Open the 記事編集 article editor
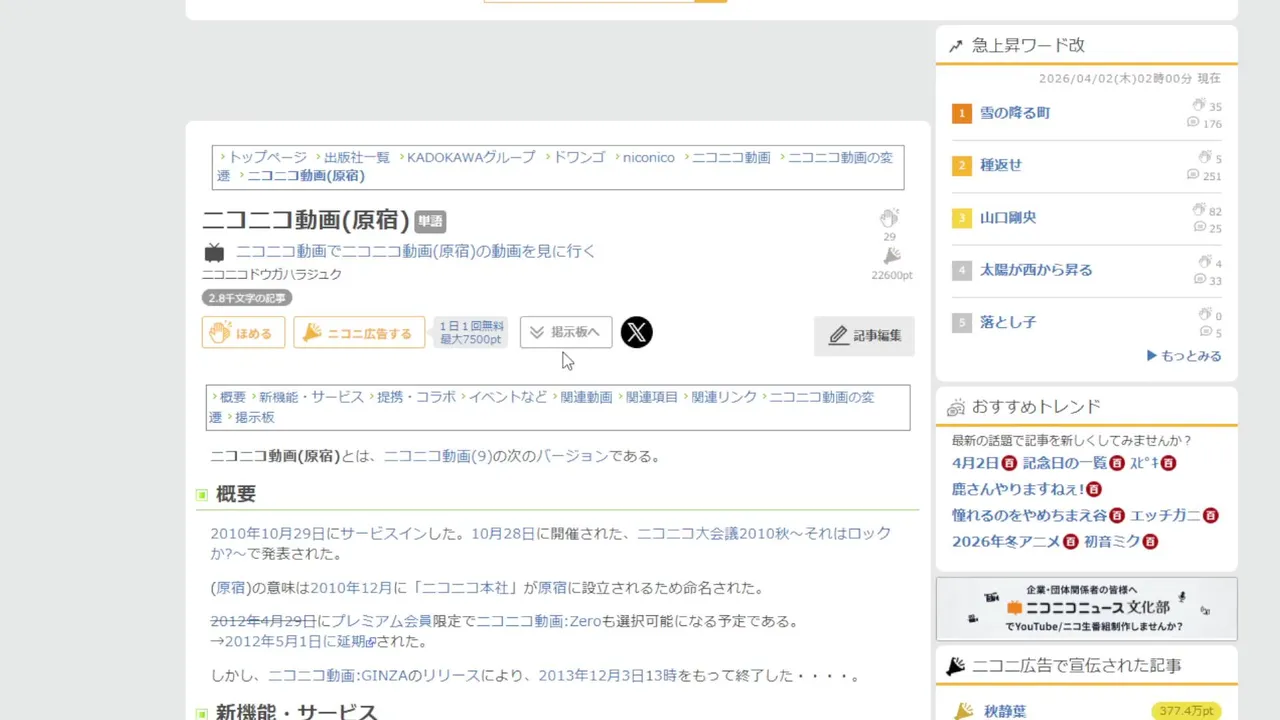Image resolution: width=1280 pixels, height=720 pixels. [864, 336]
